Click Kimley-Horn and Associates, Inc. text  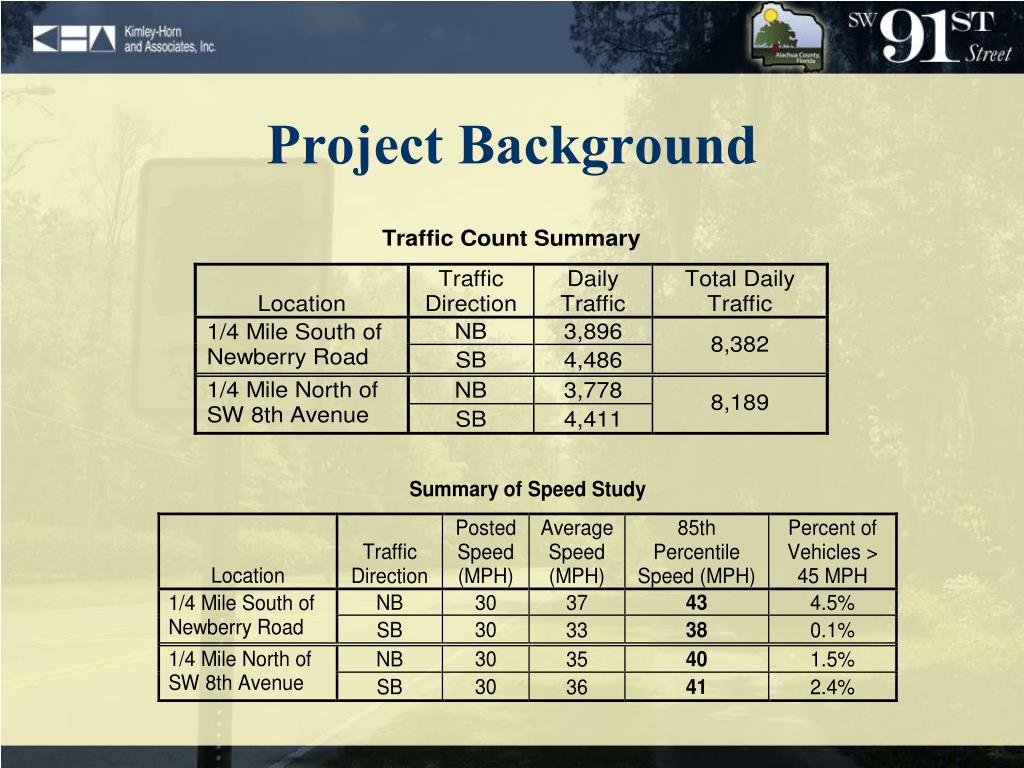pos(170,39)
